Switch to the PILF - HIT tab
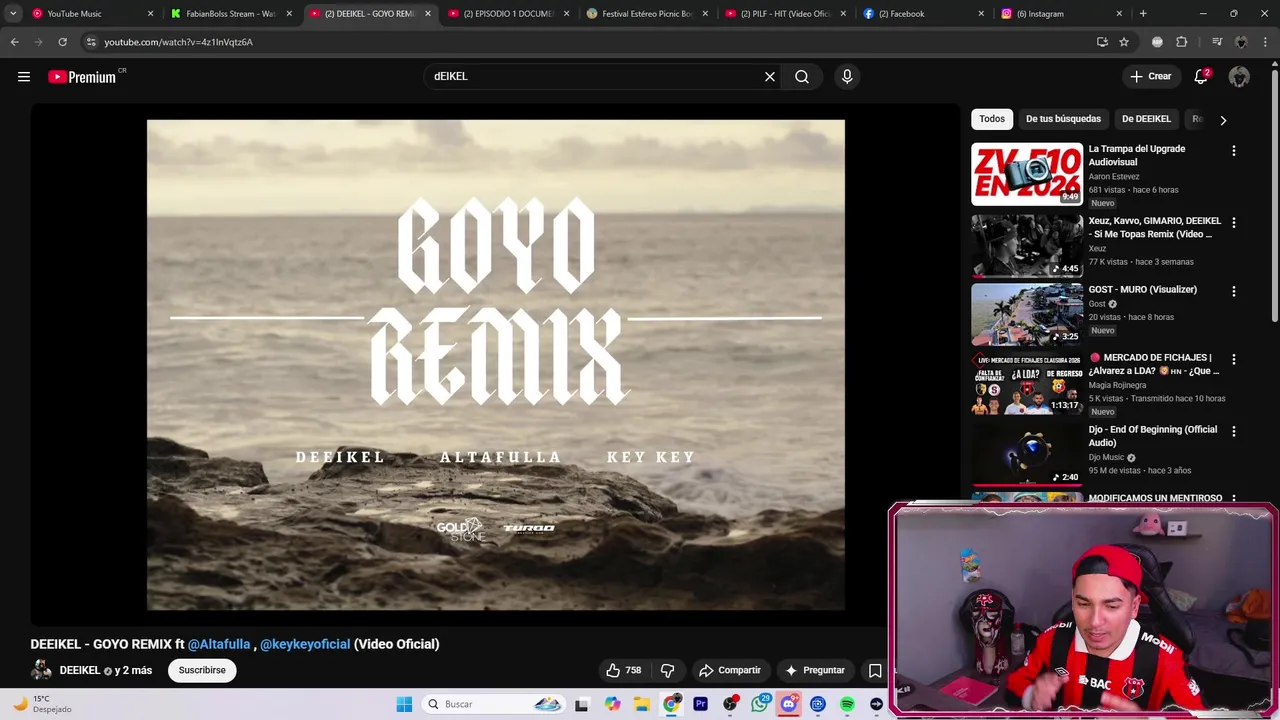Image resolution: width=1280 pixels, height=720 pixels. (x=786, y=14)
